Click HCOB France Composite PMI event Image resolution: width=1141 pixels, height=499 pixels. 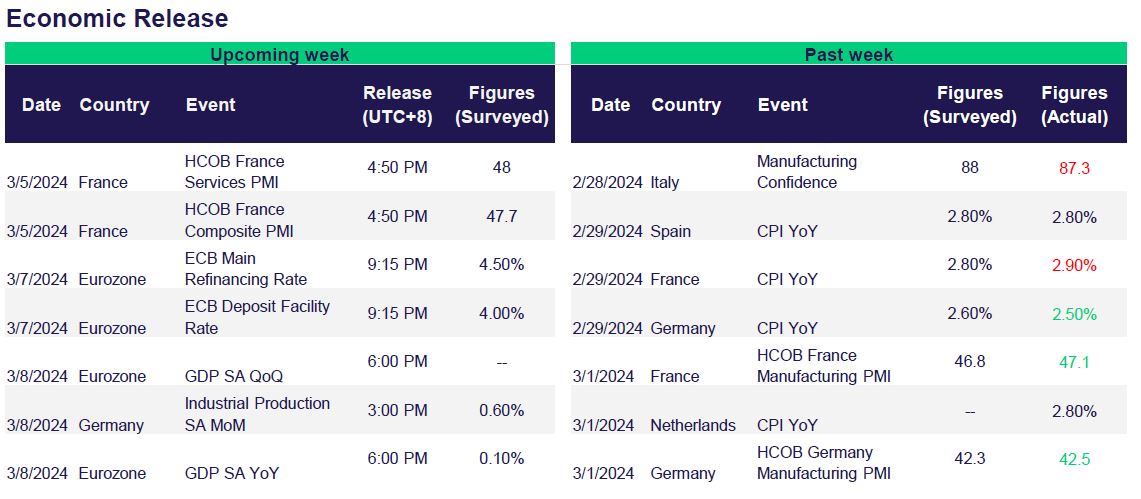pyautogui.click(x=234, y=219)
